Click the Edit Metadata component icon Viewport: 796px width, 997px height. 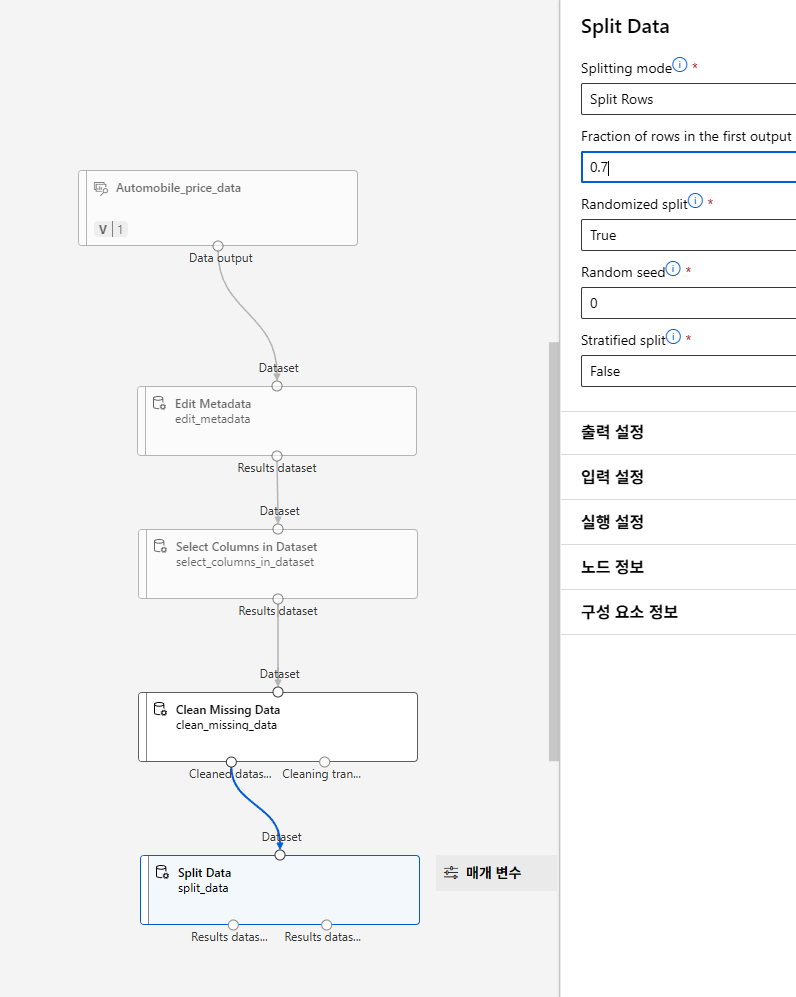coord(160,403)
